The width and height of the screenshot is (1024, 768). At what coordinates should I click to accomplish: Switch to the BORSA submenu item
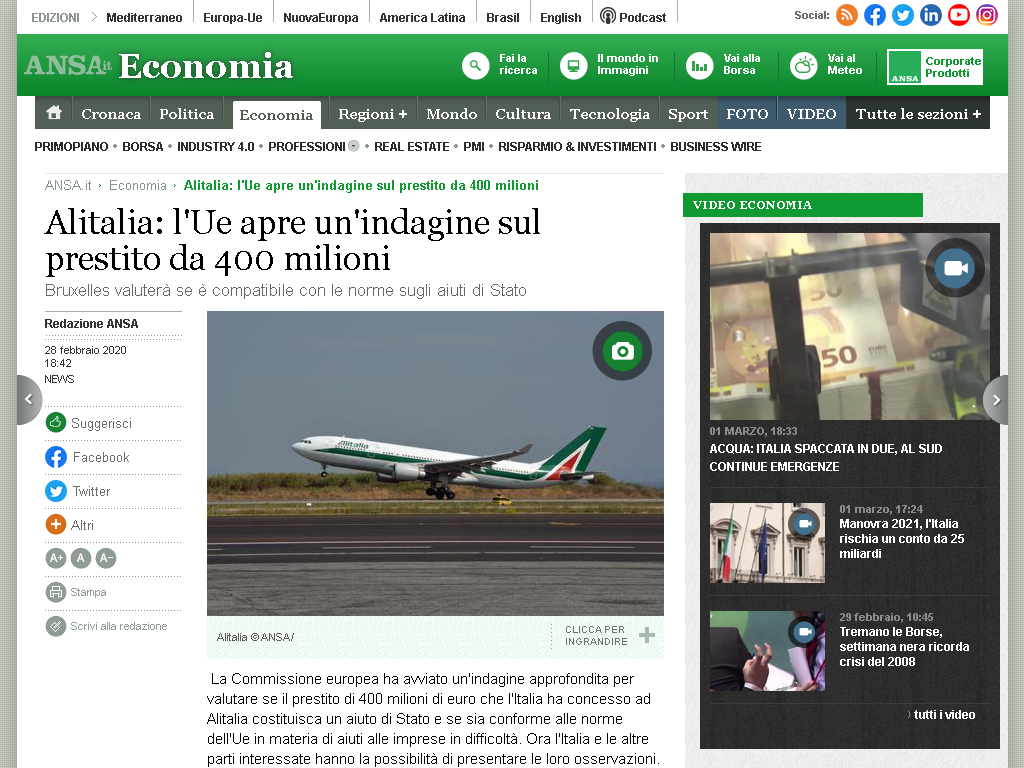click(142, 147)
